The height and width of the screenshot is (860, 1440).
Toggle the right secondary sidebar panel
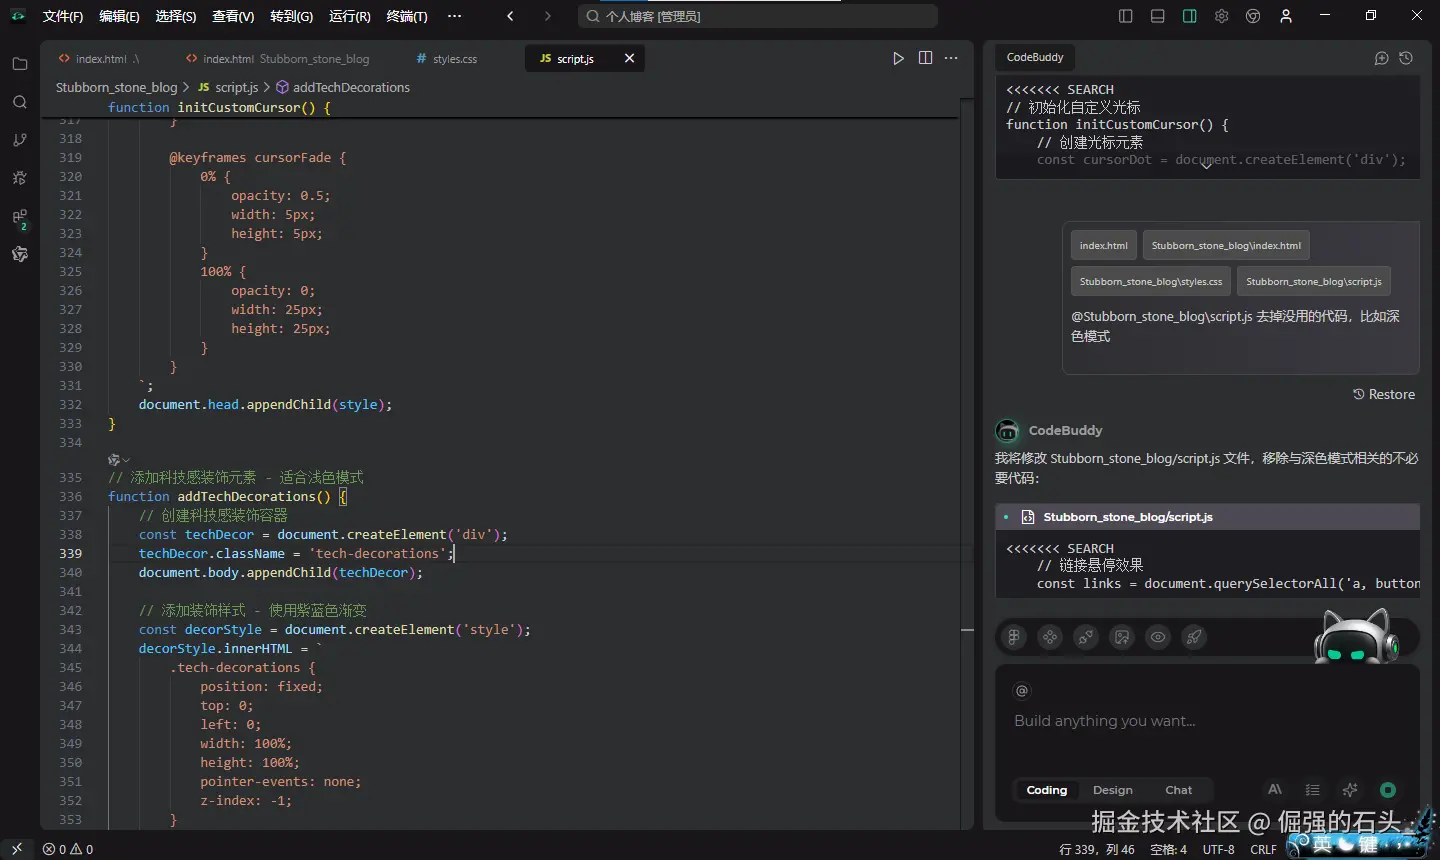[x=1189, y=16]
